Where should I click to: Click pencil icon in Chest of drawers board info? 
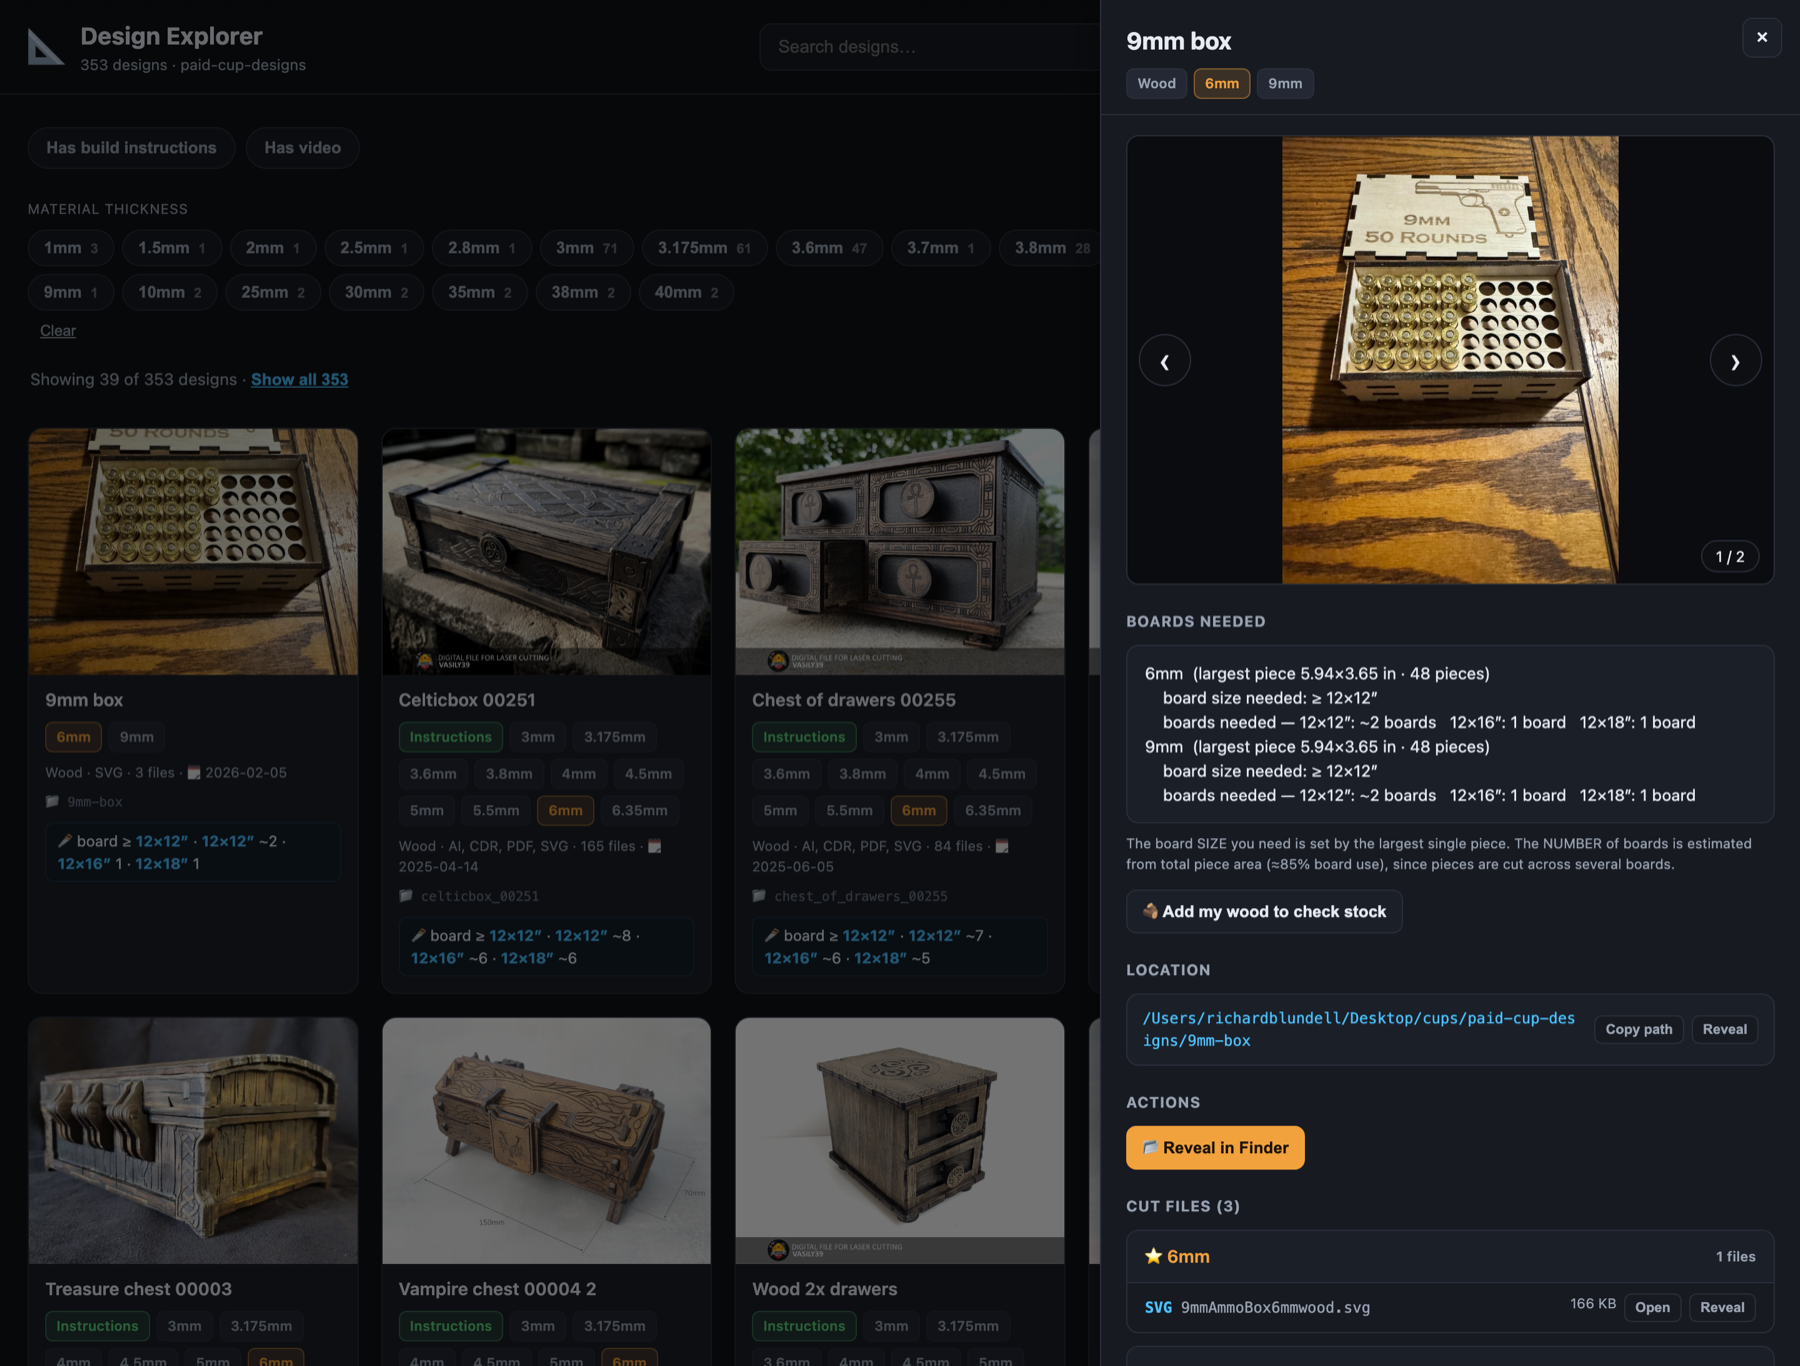[772, 935]
